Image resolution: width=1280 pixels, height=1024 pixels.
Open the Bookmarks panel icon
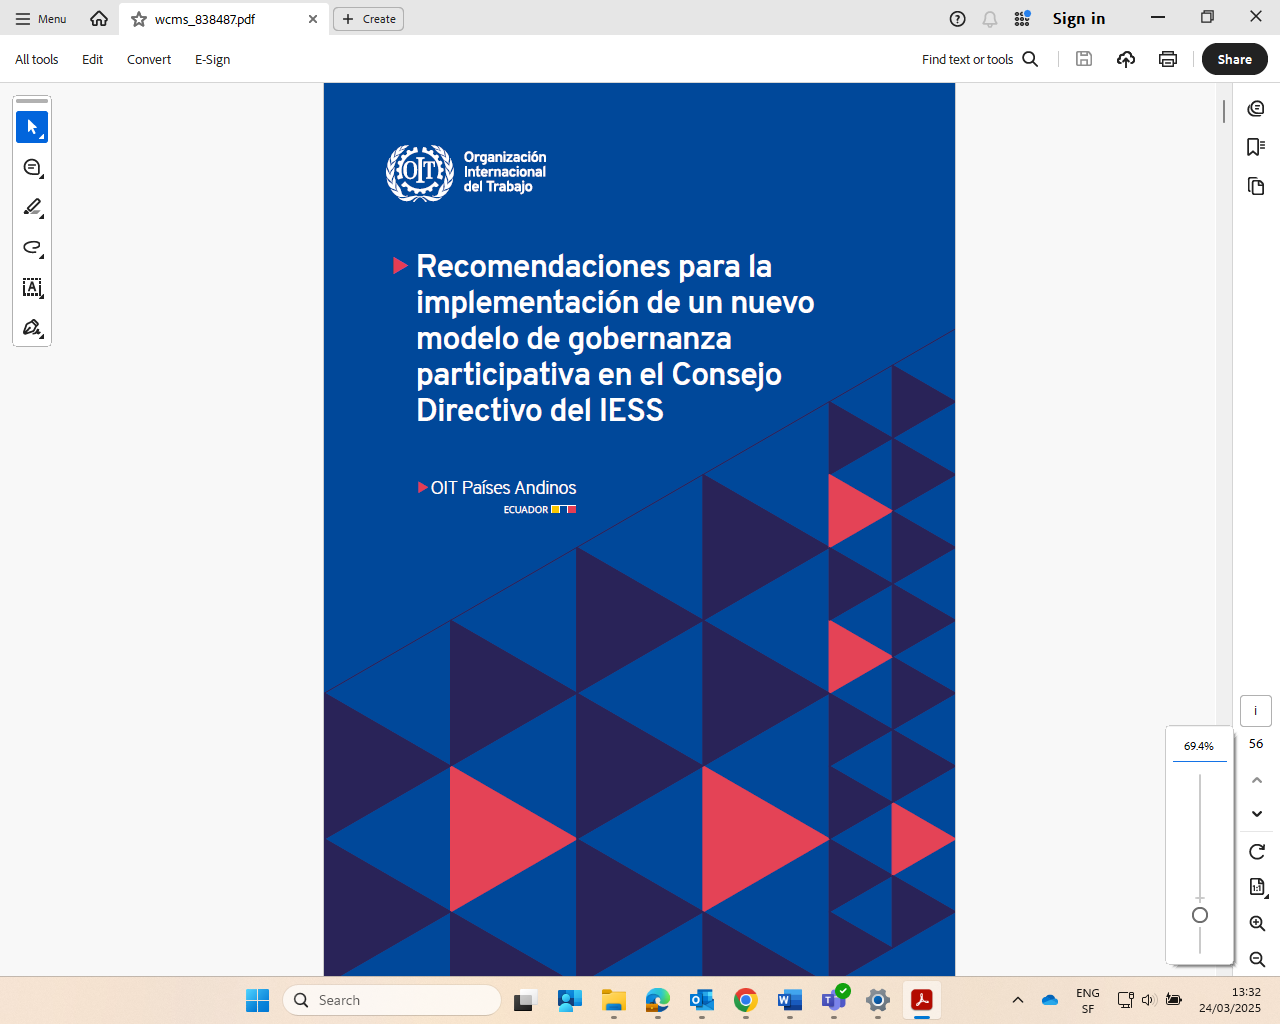[x=1256, y=147]
